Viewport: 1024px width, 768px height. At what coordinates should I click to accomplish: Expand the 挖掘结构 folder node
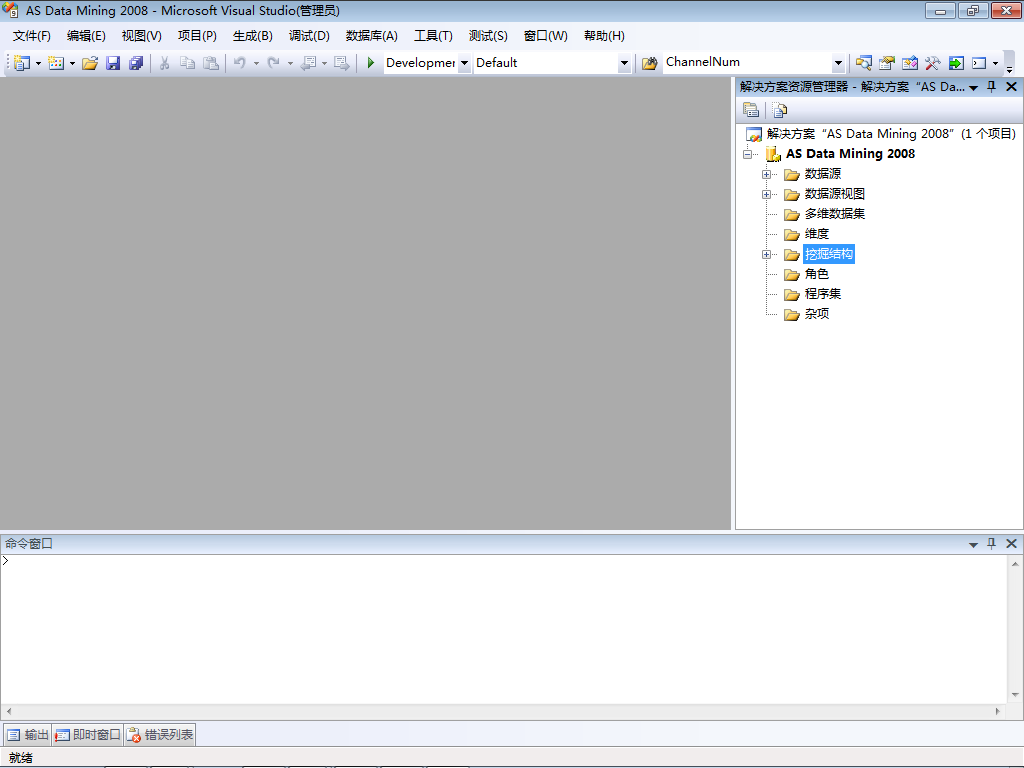pyautogui.click(x=767, y=255)
